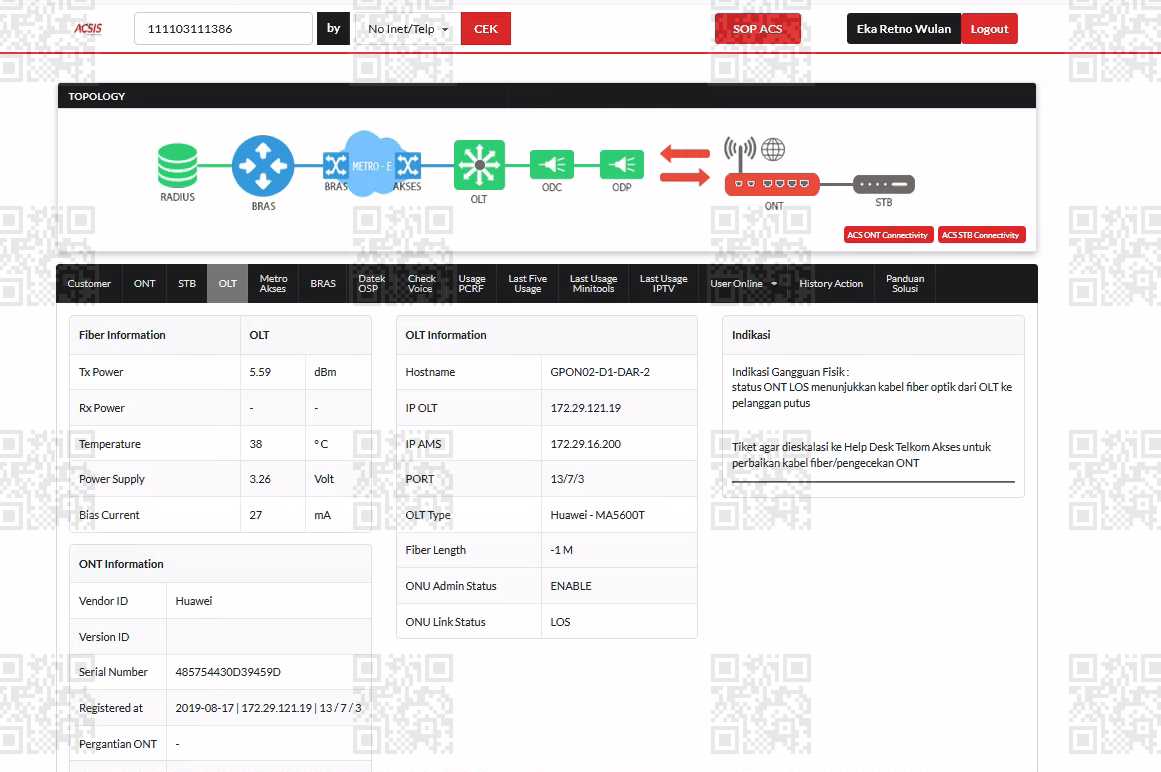The height and width of the screenshot is (772, 1161).
Task: Click the Tx Power value 5.59
Action: pyautogui.click(x=260, y=372)
